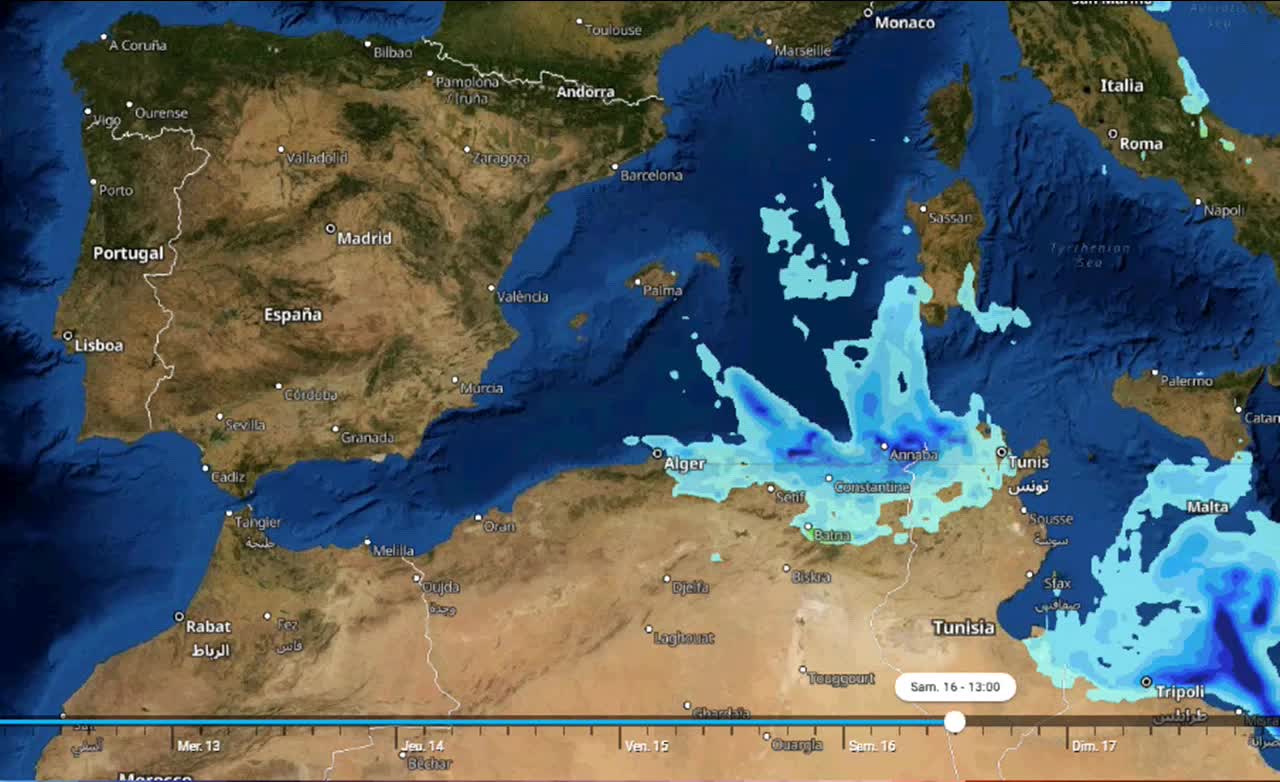This screenshot has height=782, width=1280.
Task: Click the Palma label on the island
Action: coord(663,291)
